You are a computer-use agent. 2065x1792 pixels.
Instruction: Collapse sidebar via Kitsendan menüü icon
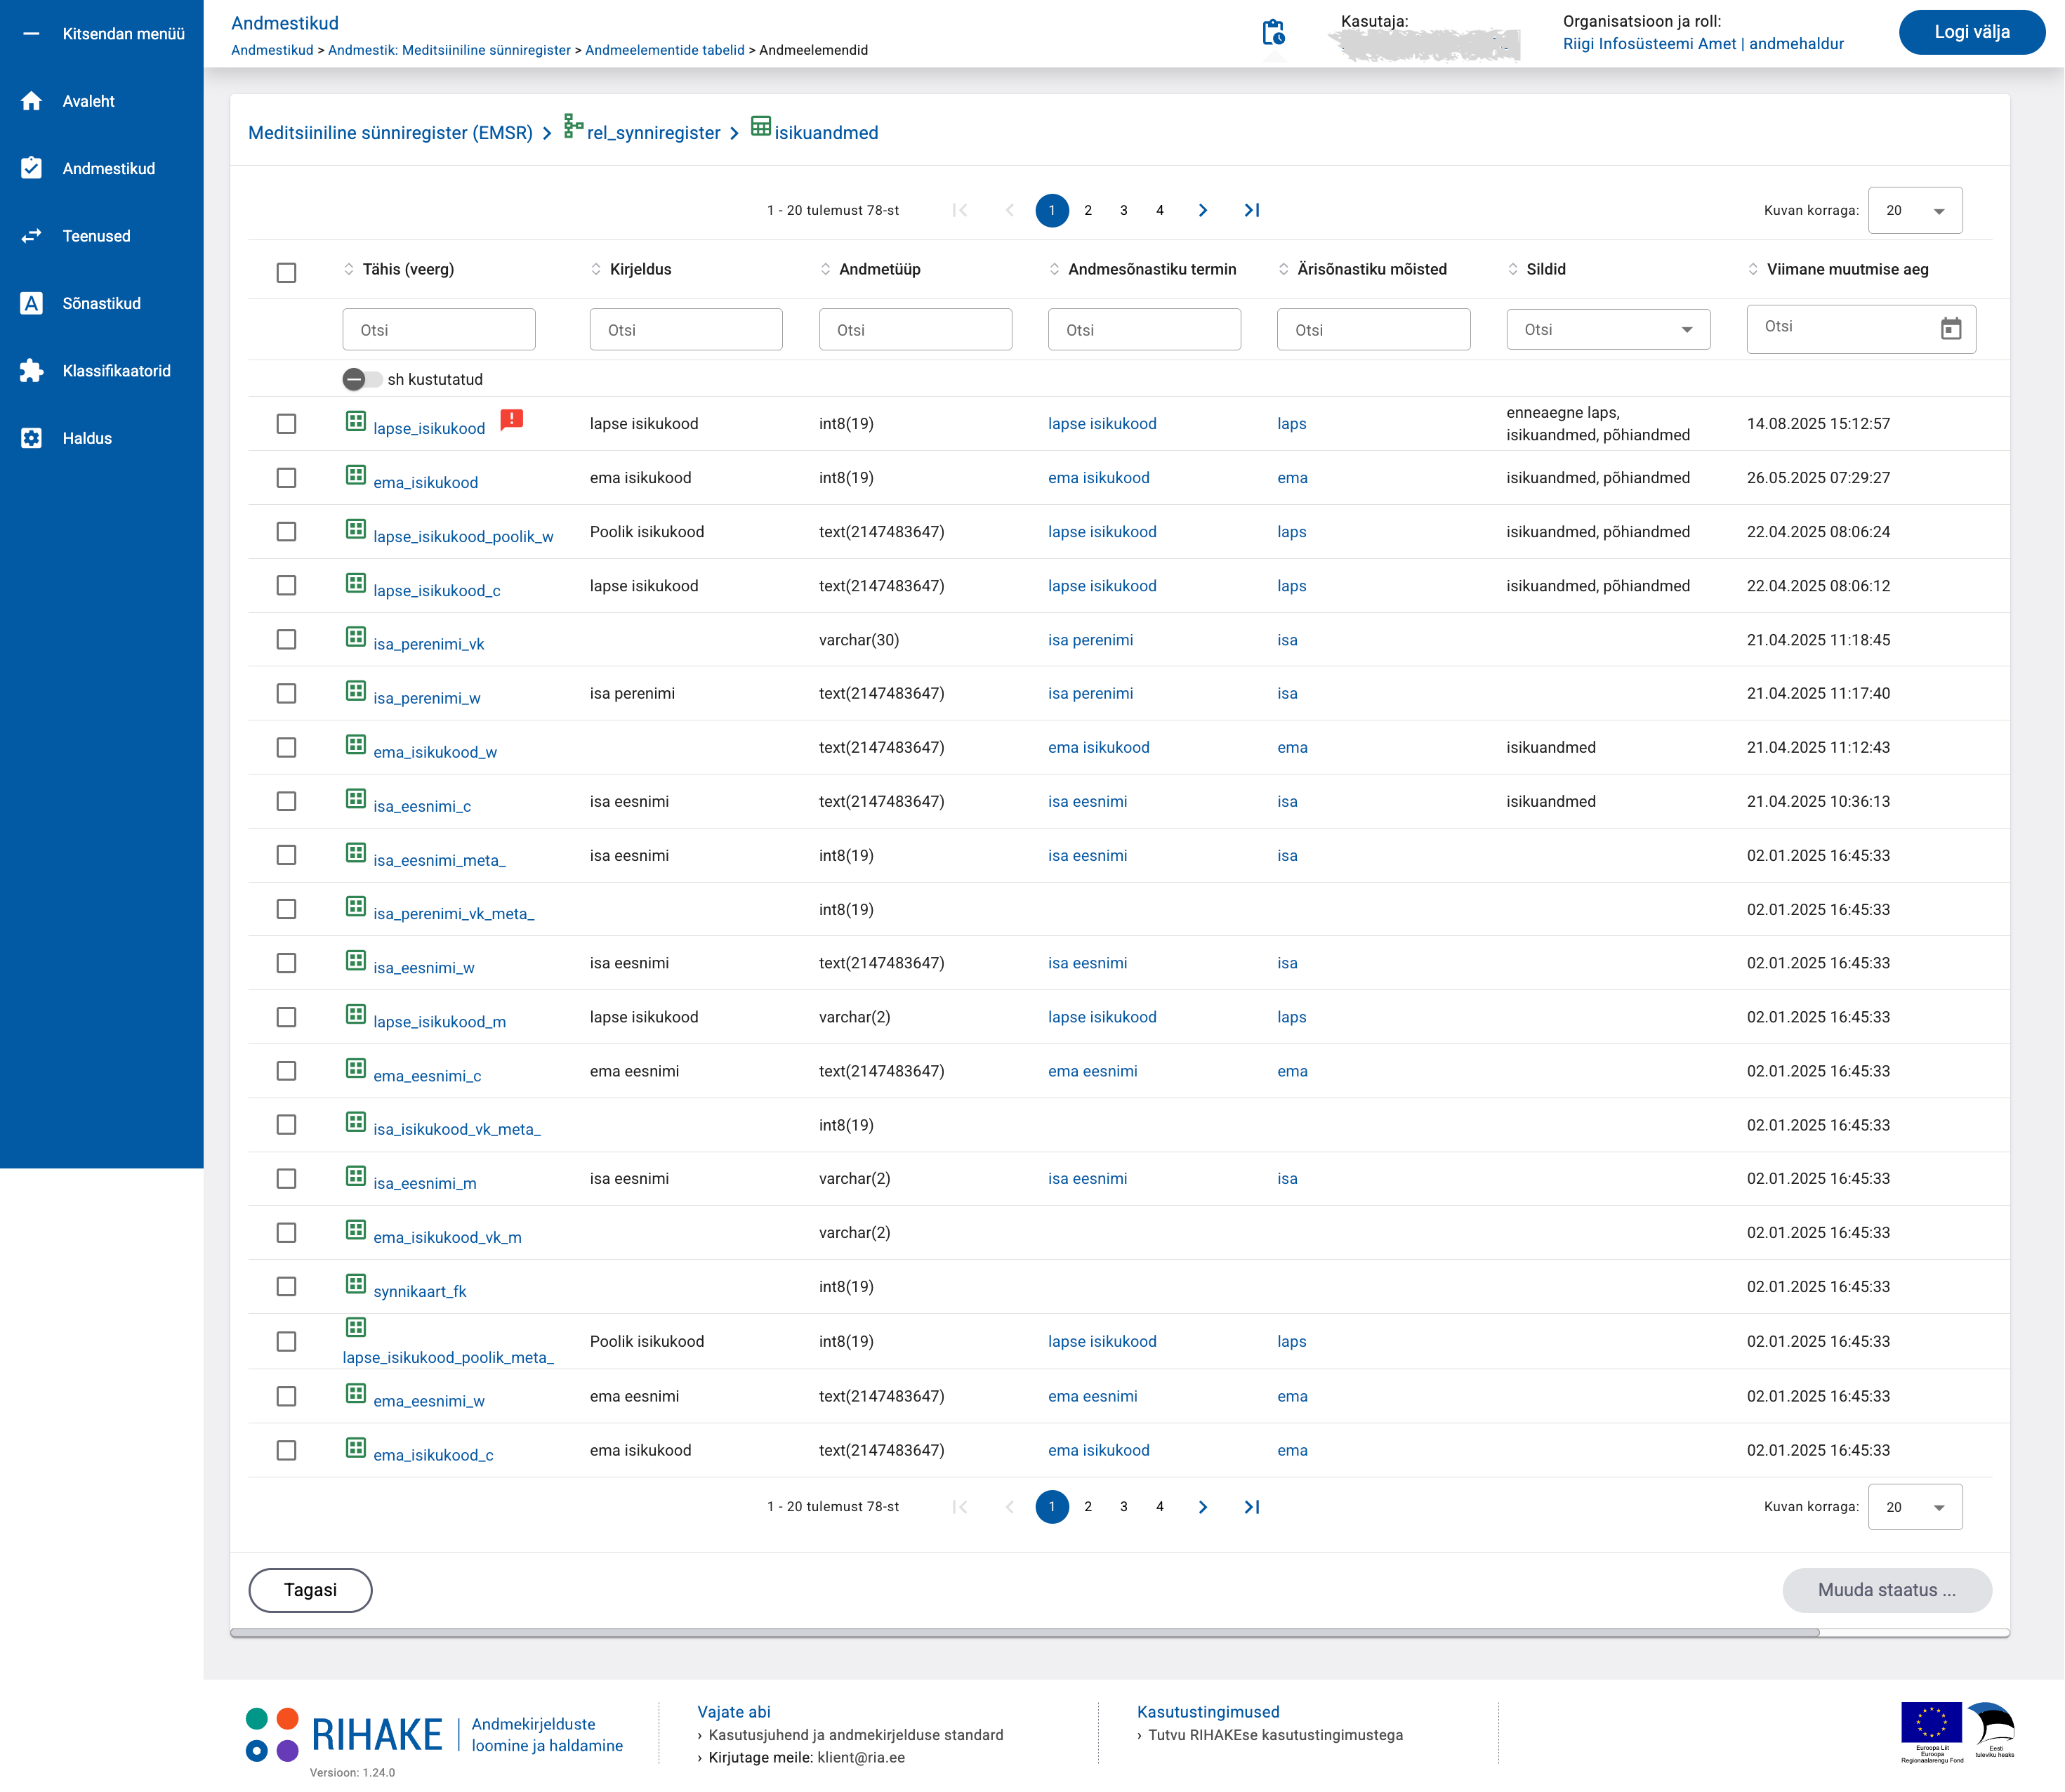click(31, 34)
